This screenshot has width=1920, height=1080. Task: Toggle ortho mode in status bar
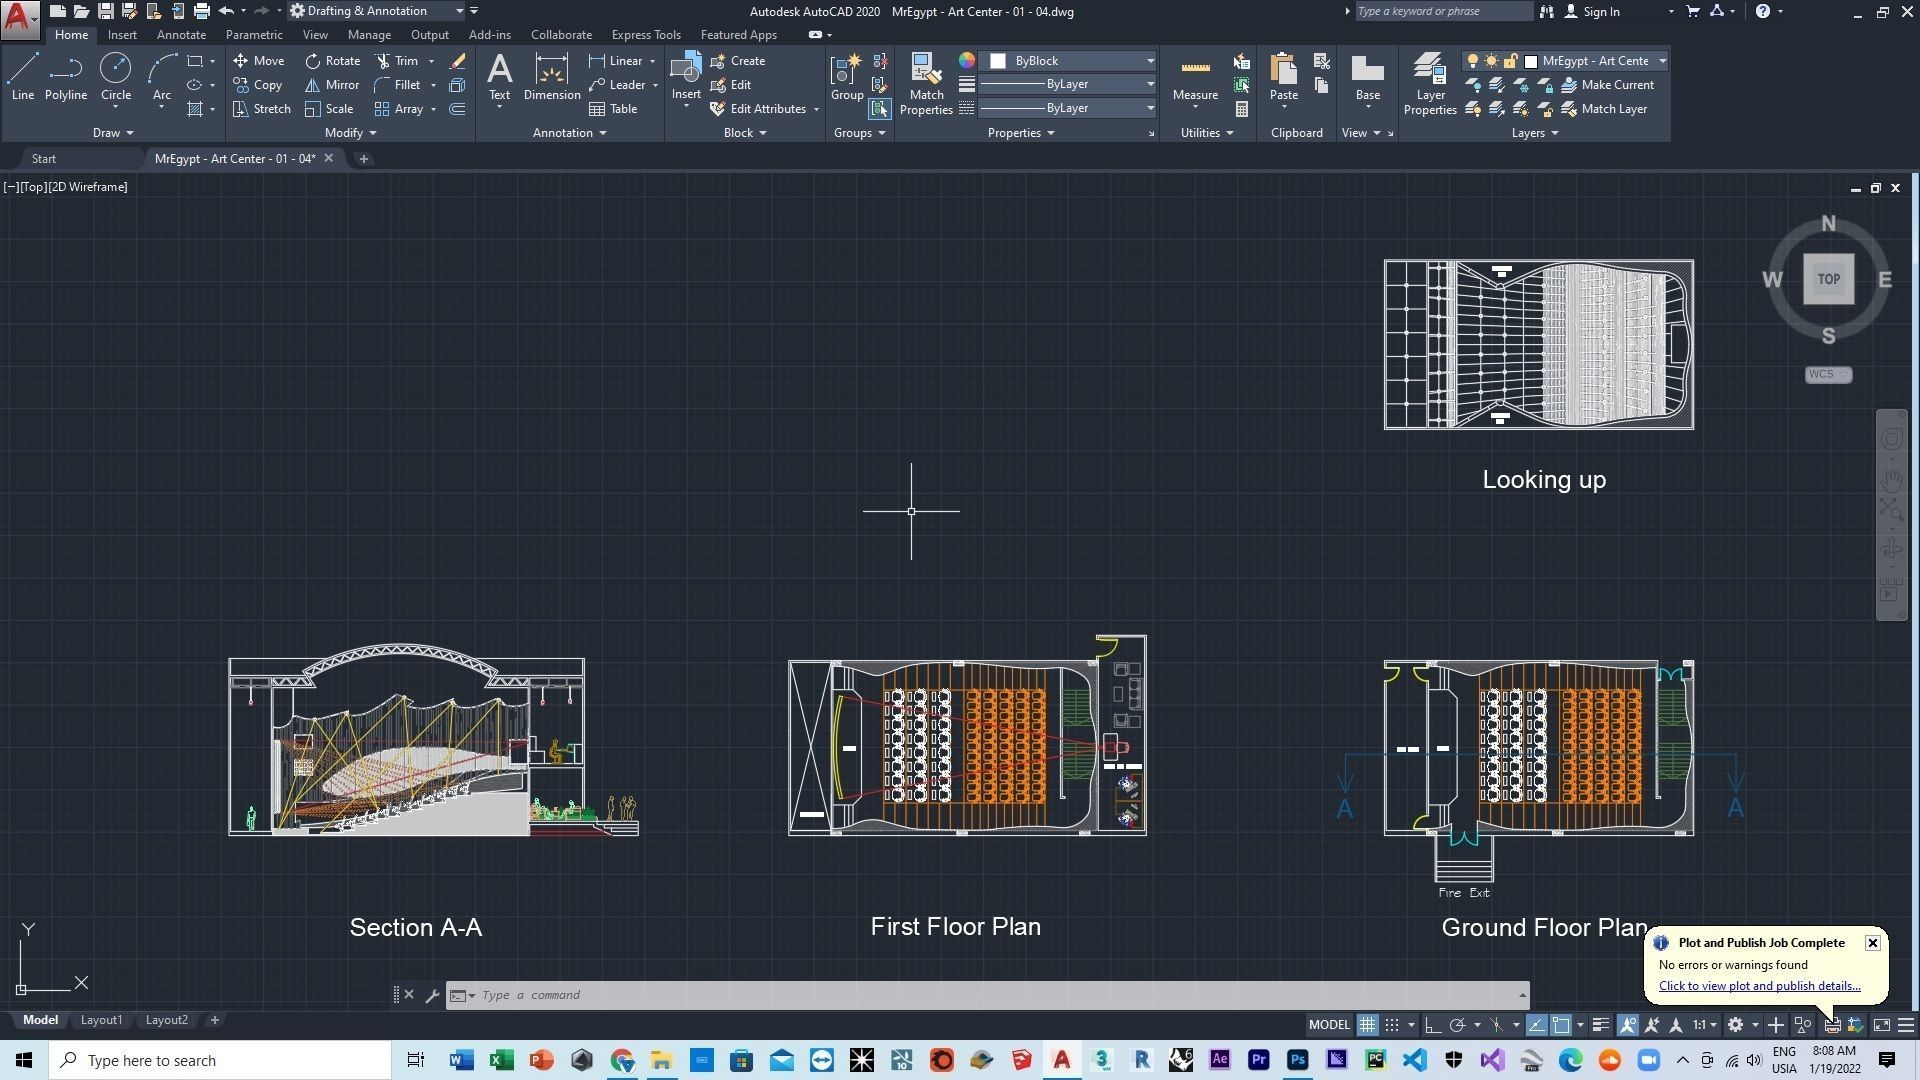tap(1432, 1025)
